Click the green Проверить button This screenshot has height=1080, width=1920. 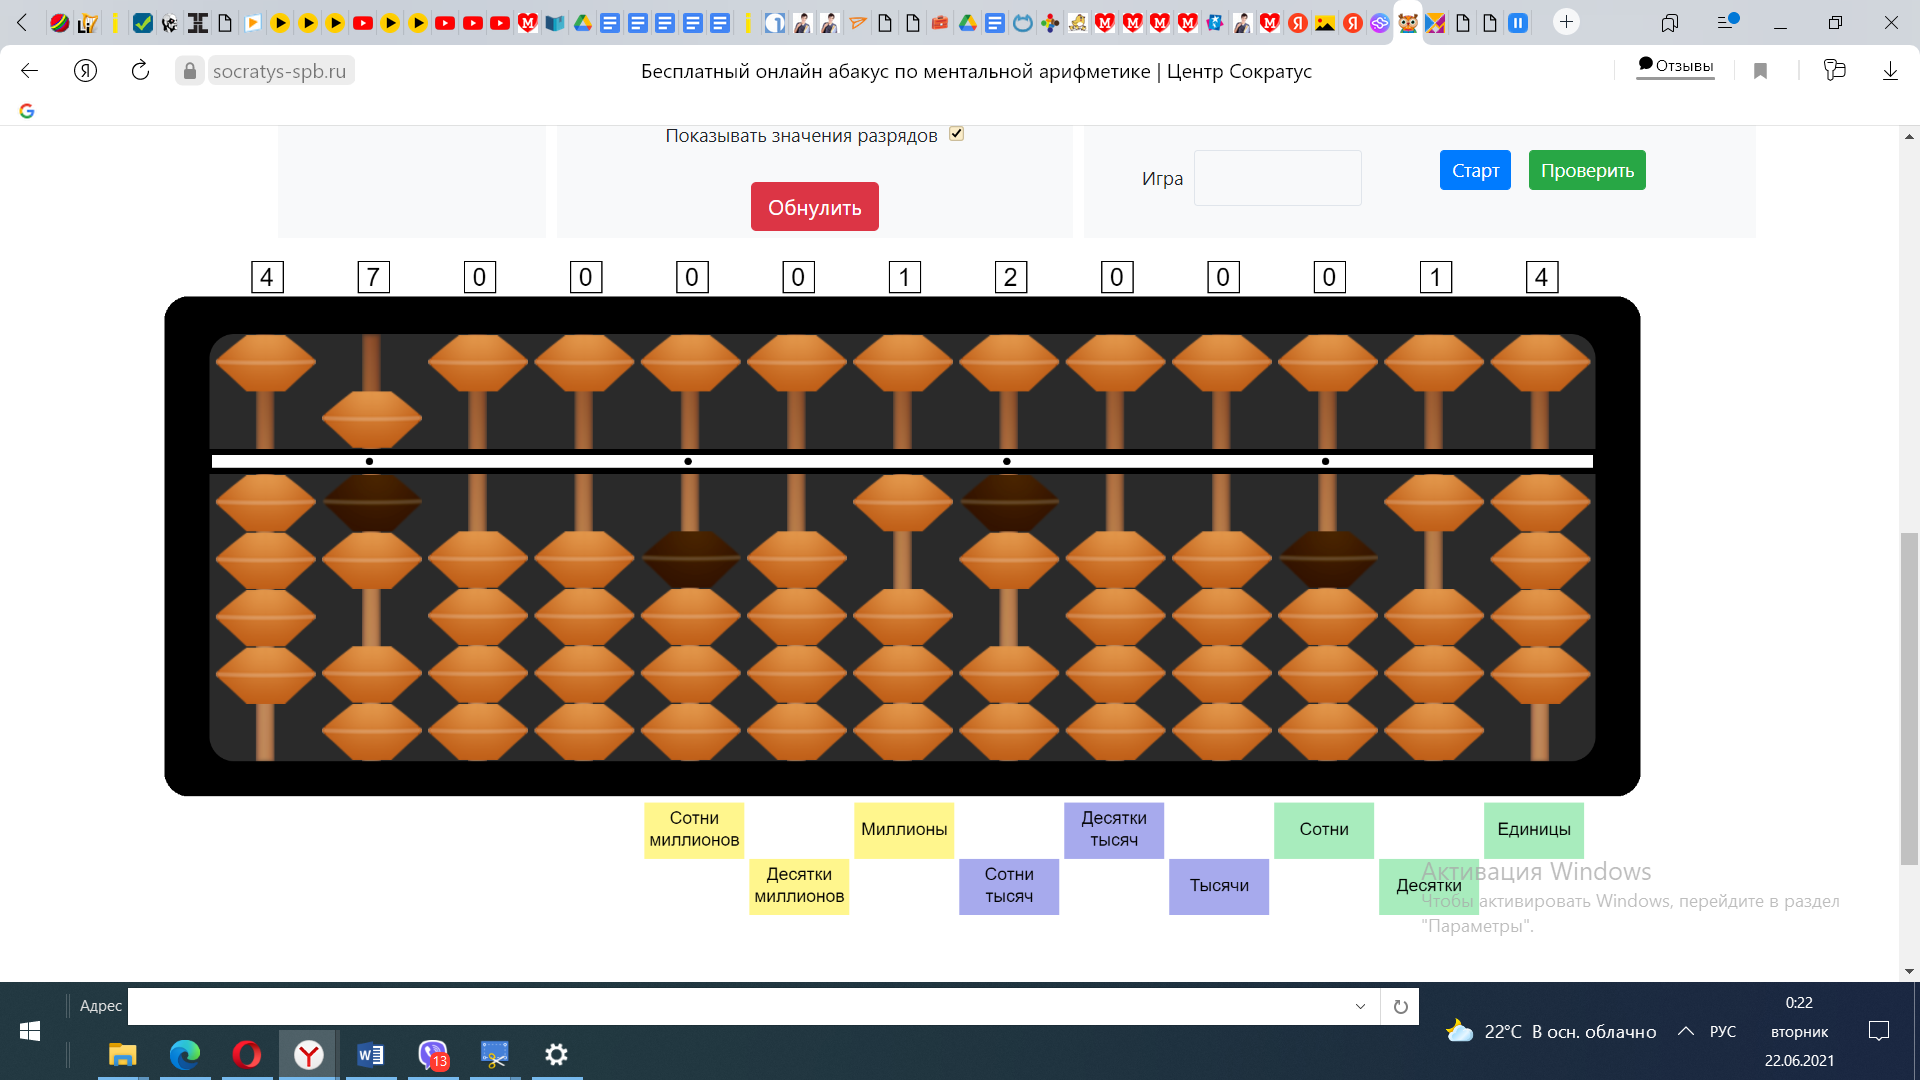[x=1587, y=170]
